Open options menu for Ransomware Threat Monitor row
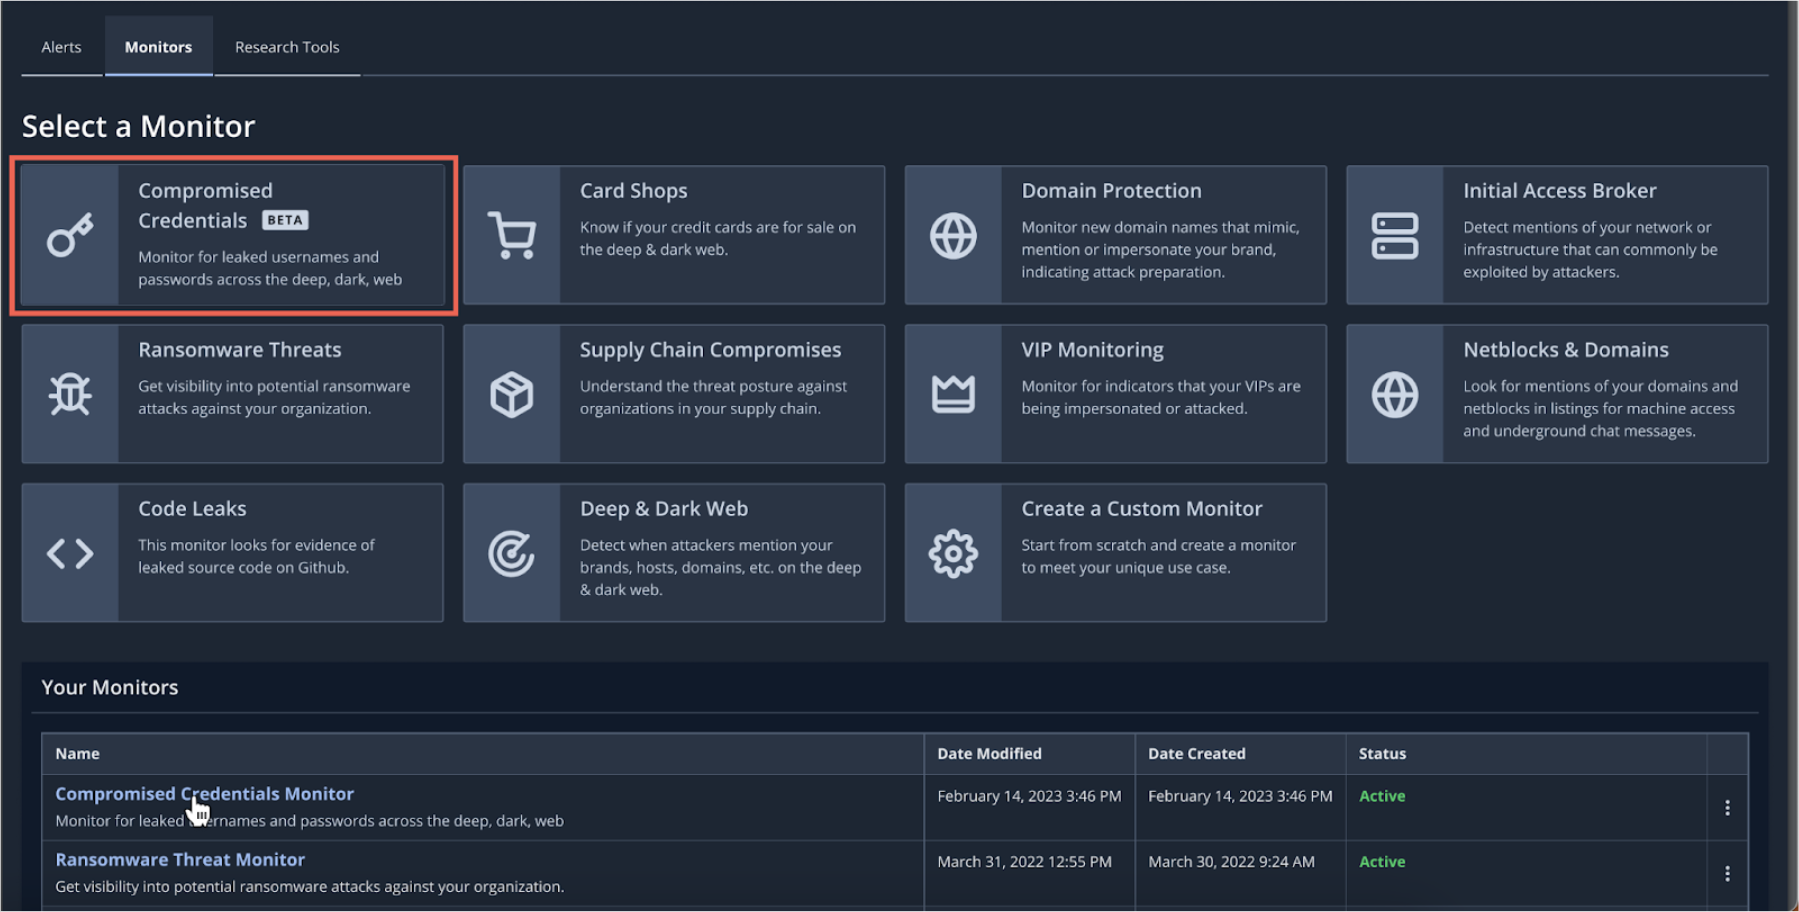This screenshot has height=912, width=1799. pos(1727,874)
